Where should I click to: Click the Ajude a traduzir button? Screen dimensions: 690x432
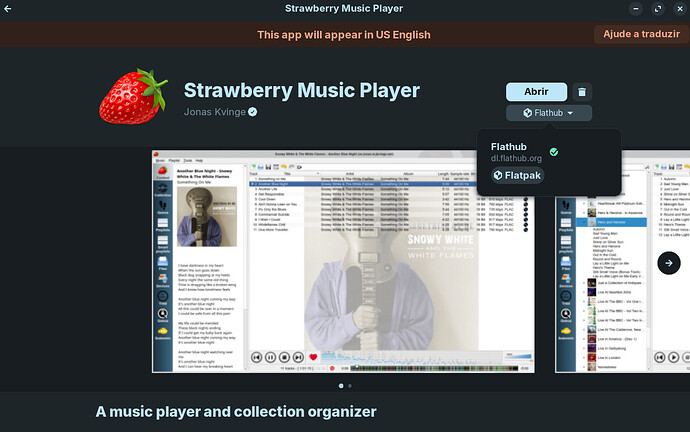pyautogui.click(x=641, y=34)
